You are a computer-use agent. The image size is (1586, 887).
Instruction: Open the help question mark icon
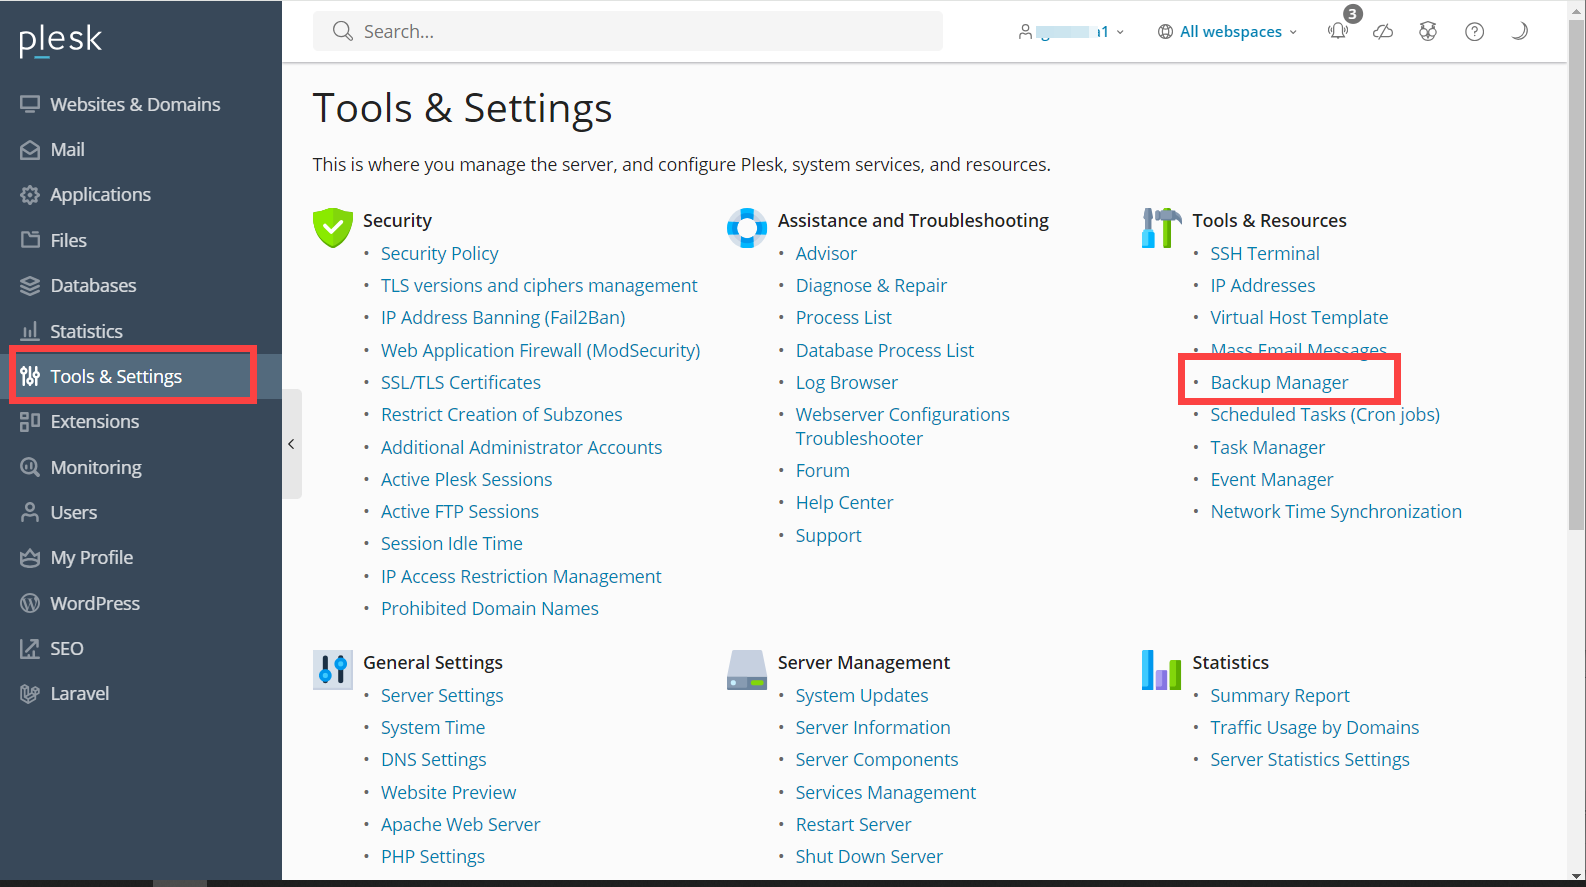[1474, 31]
